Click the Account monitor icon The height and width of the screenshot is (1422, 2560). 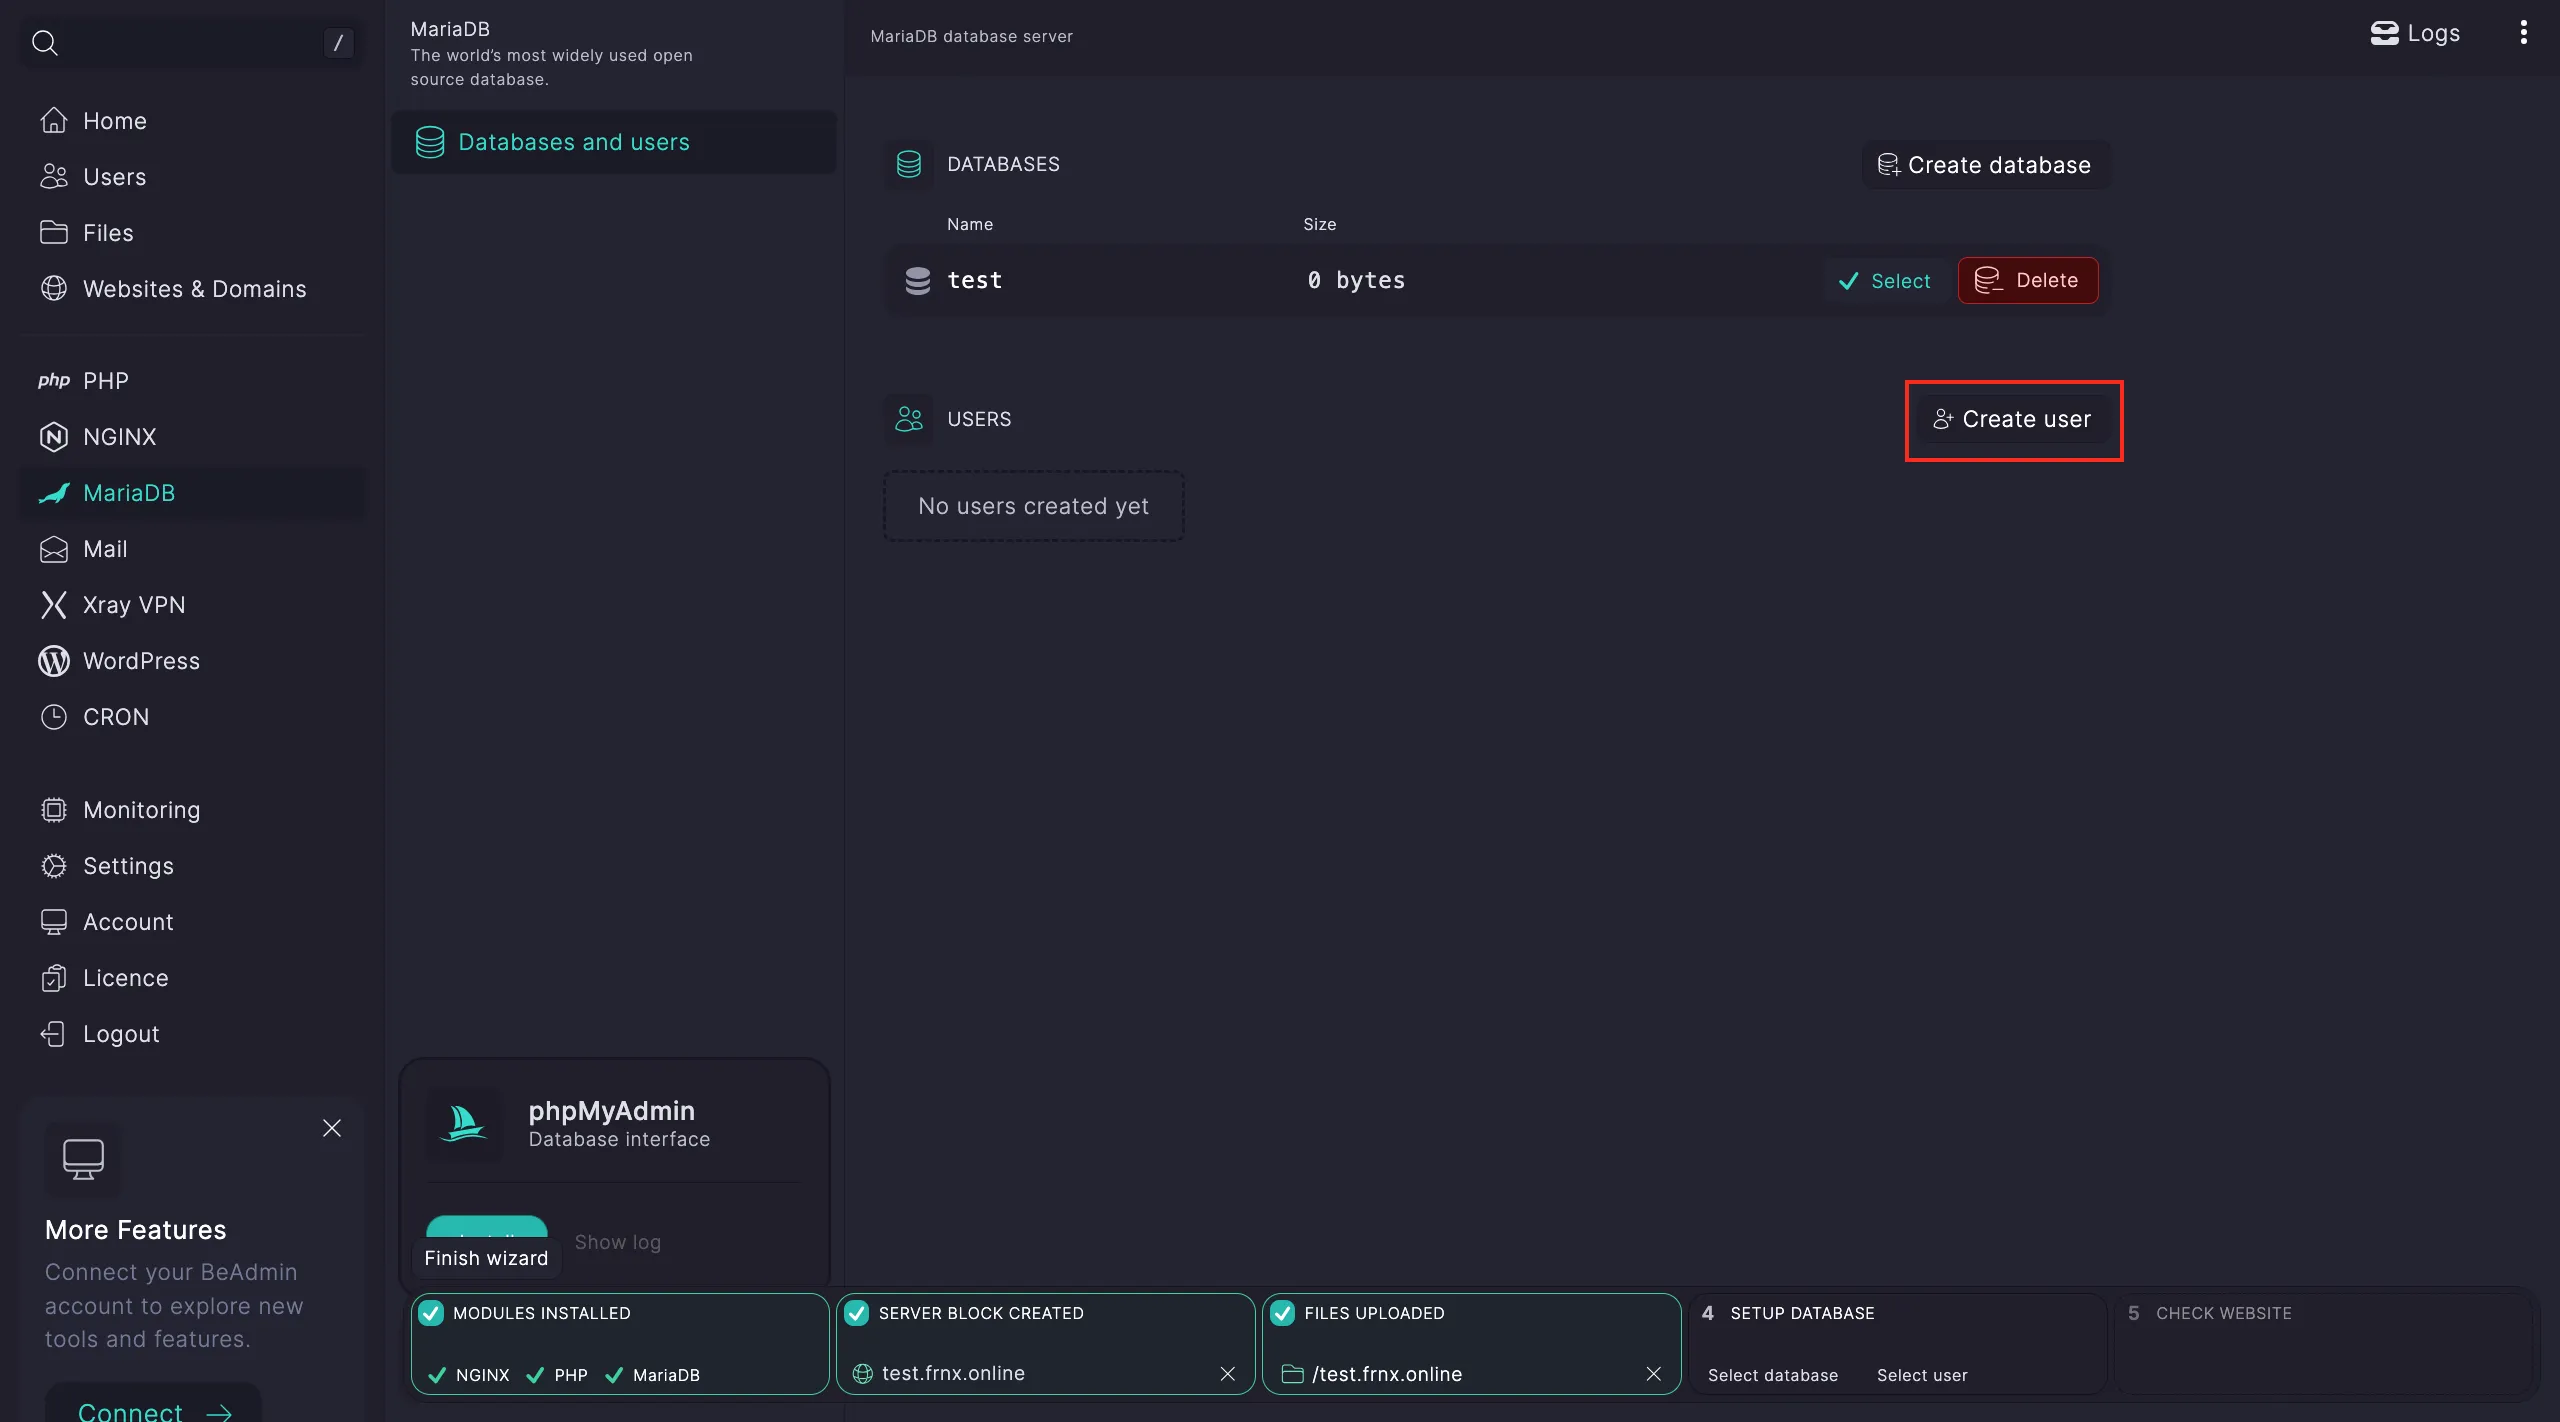point(54,922)
